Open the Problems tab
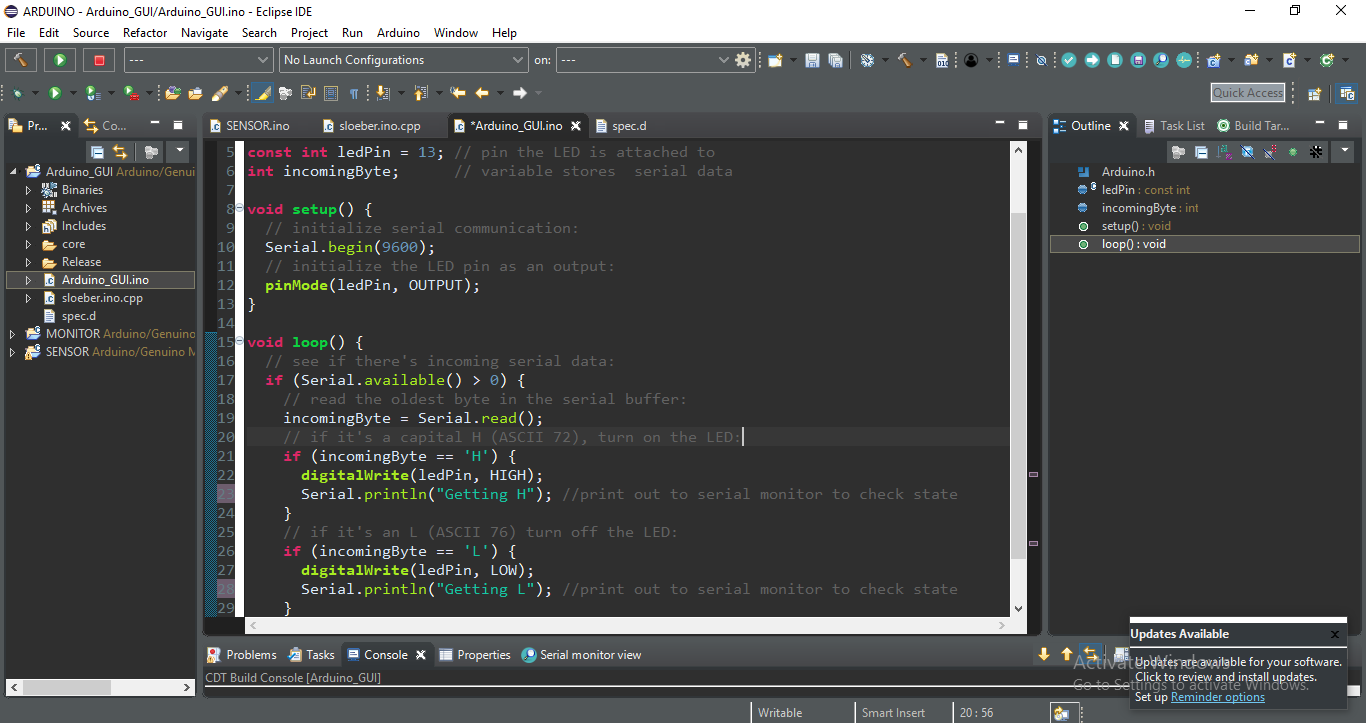 click(242, 655)
